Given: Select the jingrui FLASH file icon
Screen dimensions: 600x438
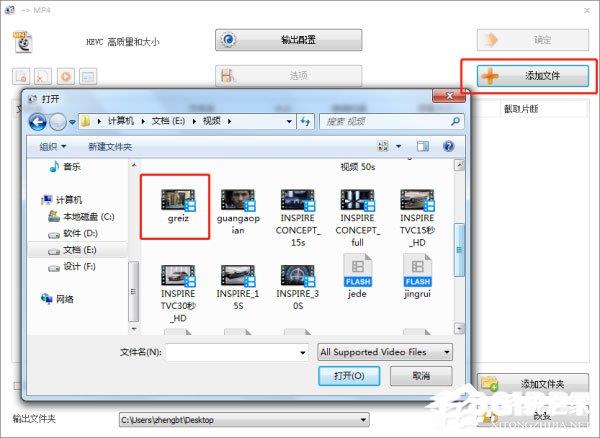Looking at the screenshot, I should coord(417,270).
